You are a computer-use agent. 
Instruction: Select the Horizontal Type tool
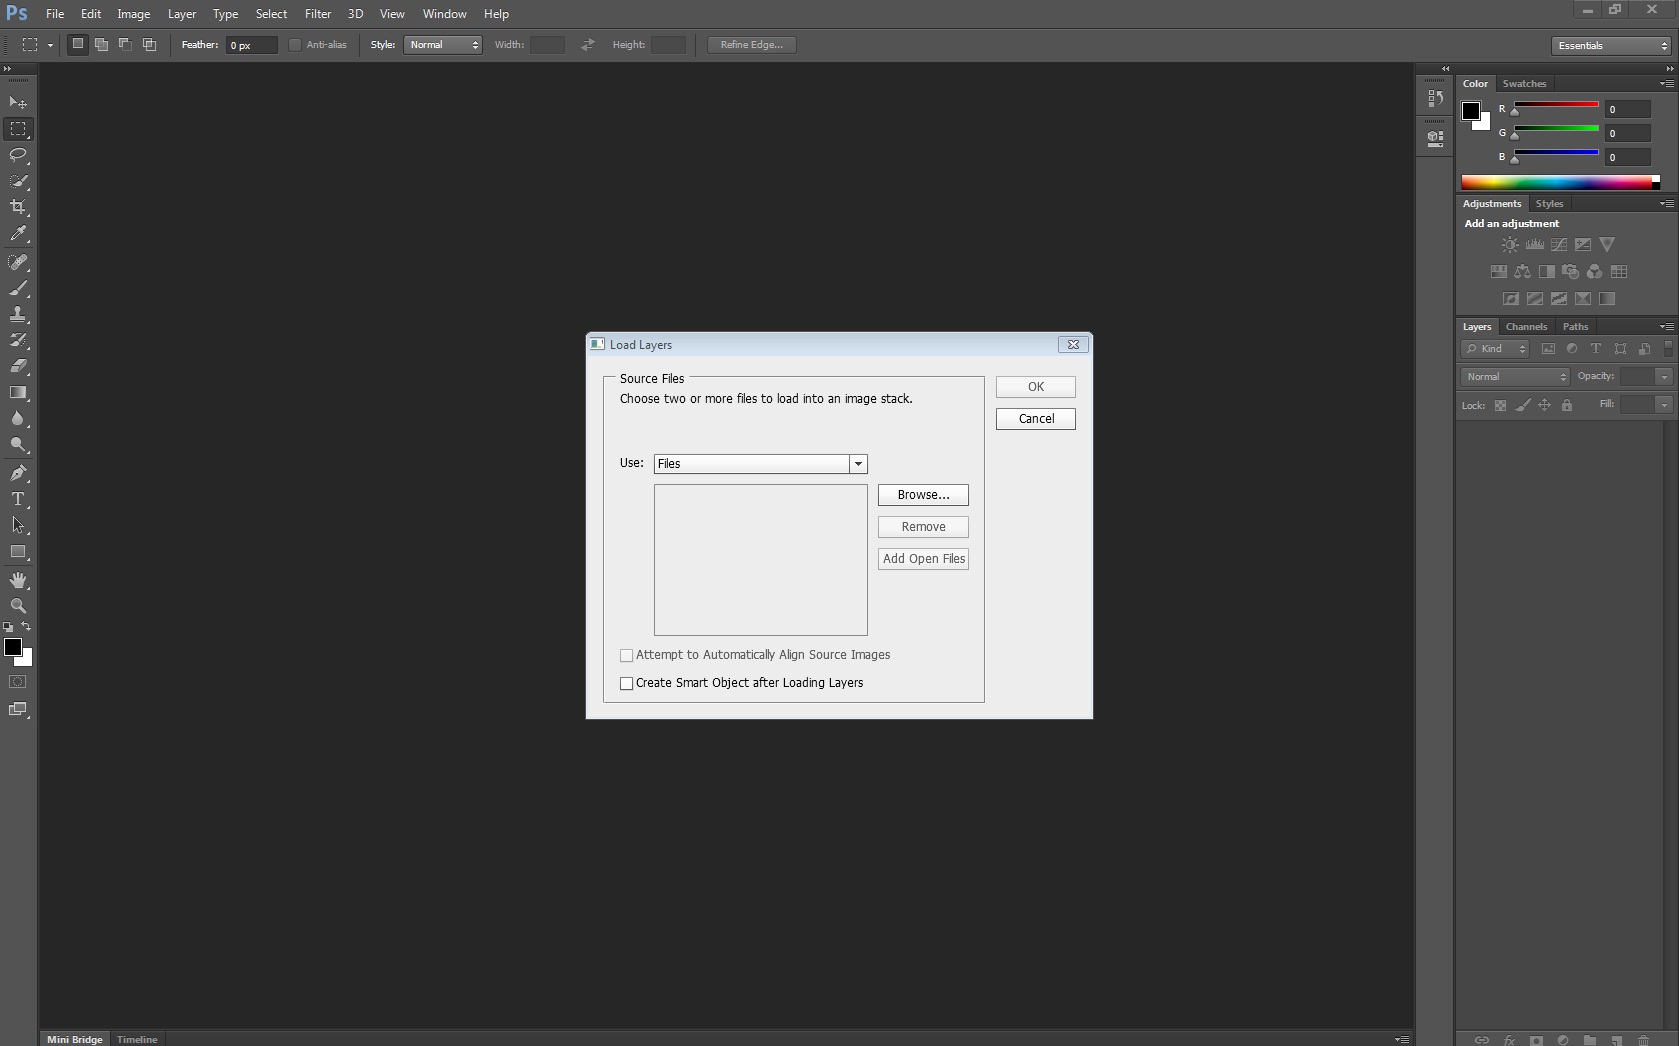18,499
